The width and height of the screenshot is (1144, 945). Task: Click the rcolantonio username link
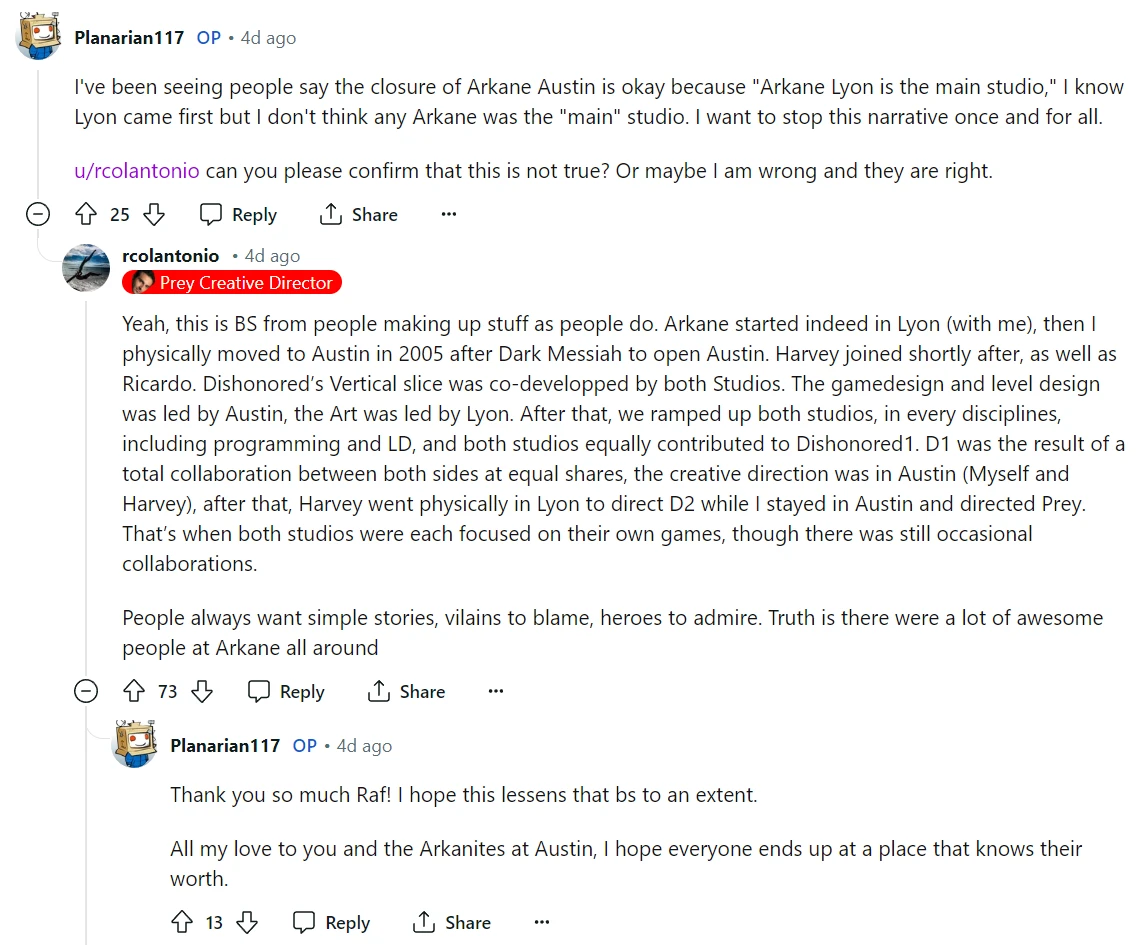(170, 256)
